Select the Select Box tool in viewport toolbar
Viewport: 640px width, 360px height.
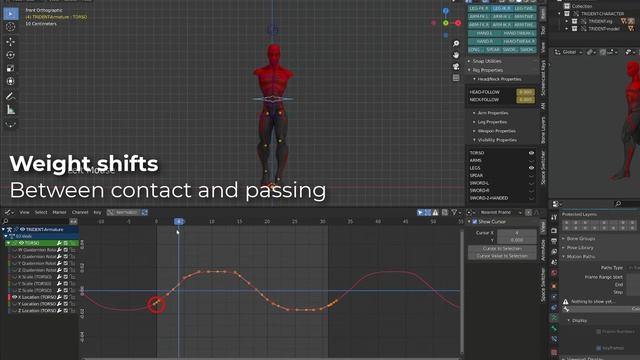click(x=11, y=14)
